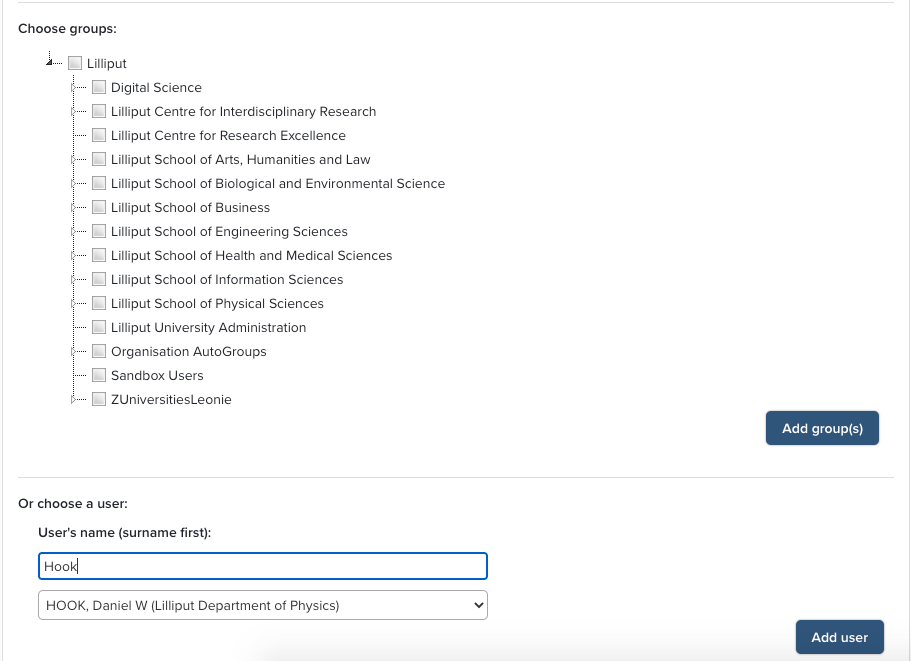The width and height of the screenshot is (911, 661).
Task: Check Lilliput Centre for Research Excellence box
Action: coord(99,136)
